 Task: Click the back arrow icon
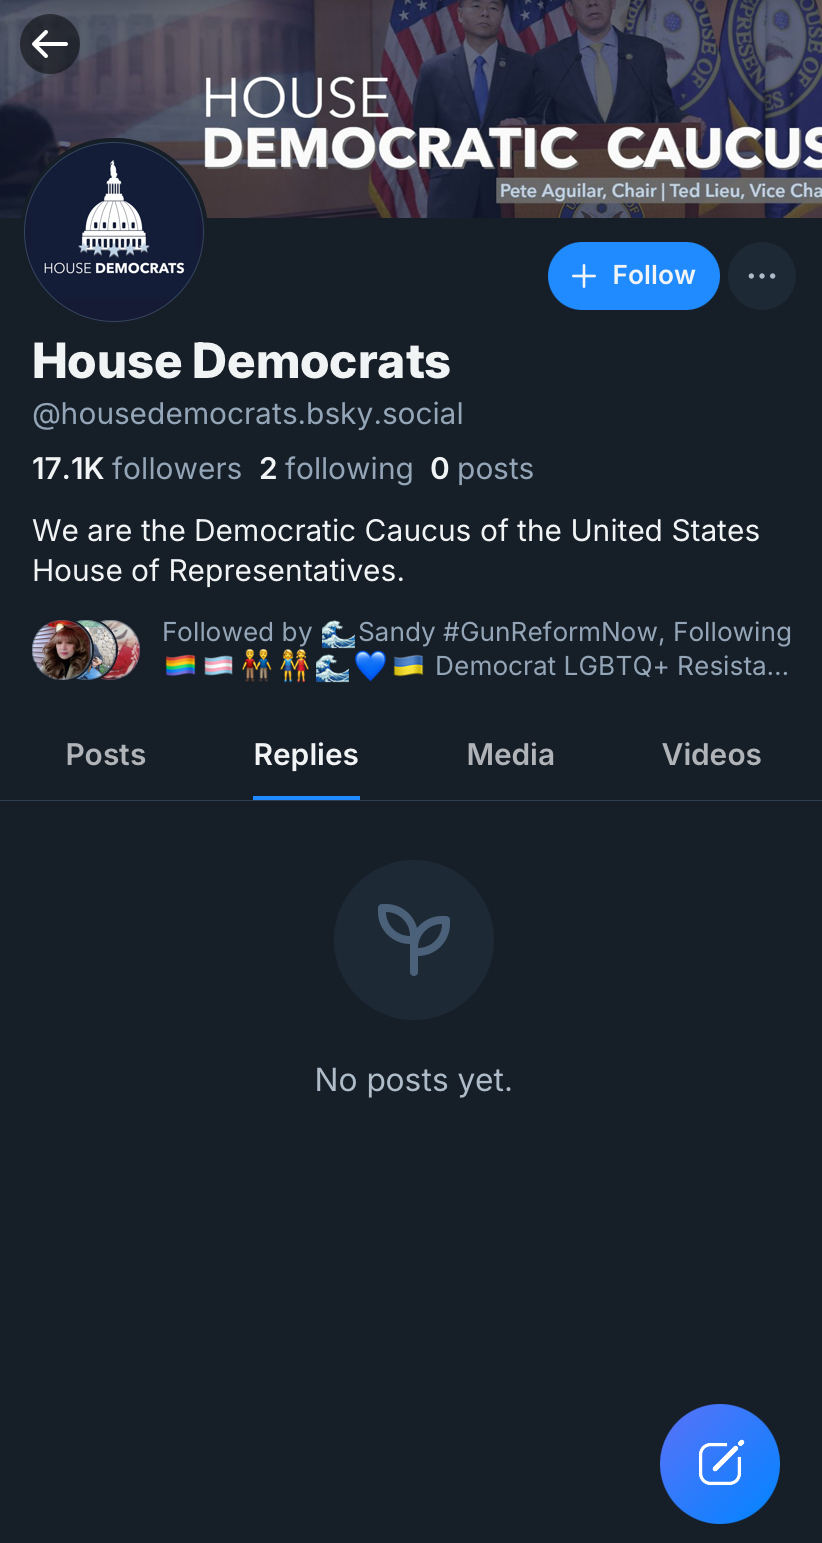[50, 44]
